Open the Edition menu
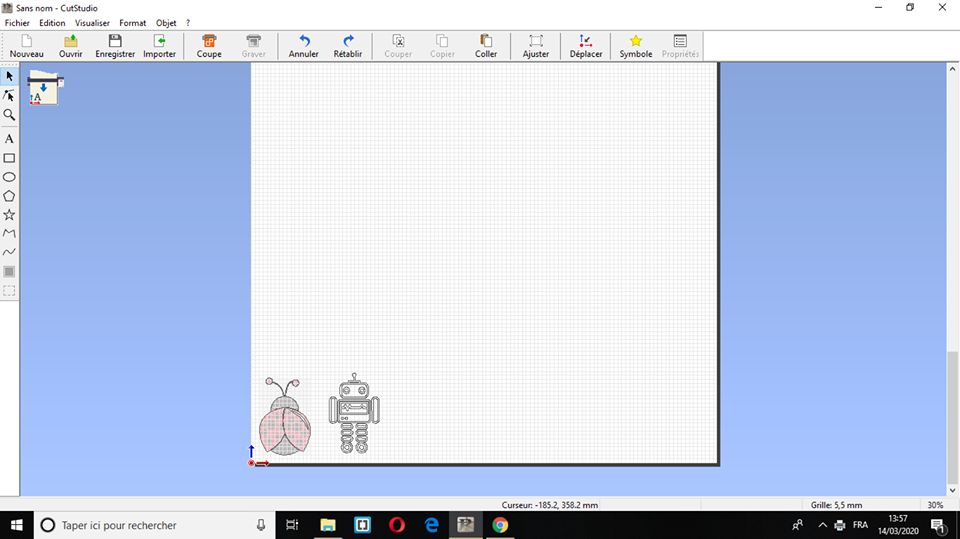The height and width of the screenshot is (539, 960). [52, 23]
